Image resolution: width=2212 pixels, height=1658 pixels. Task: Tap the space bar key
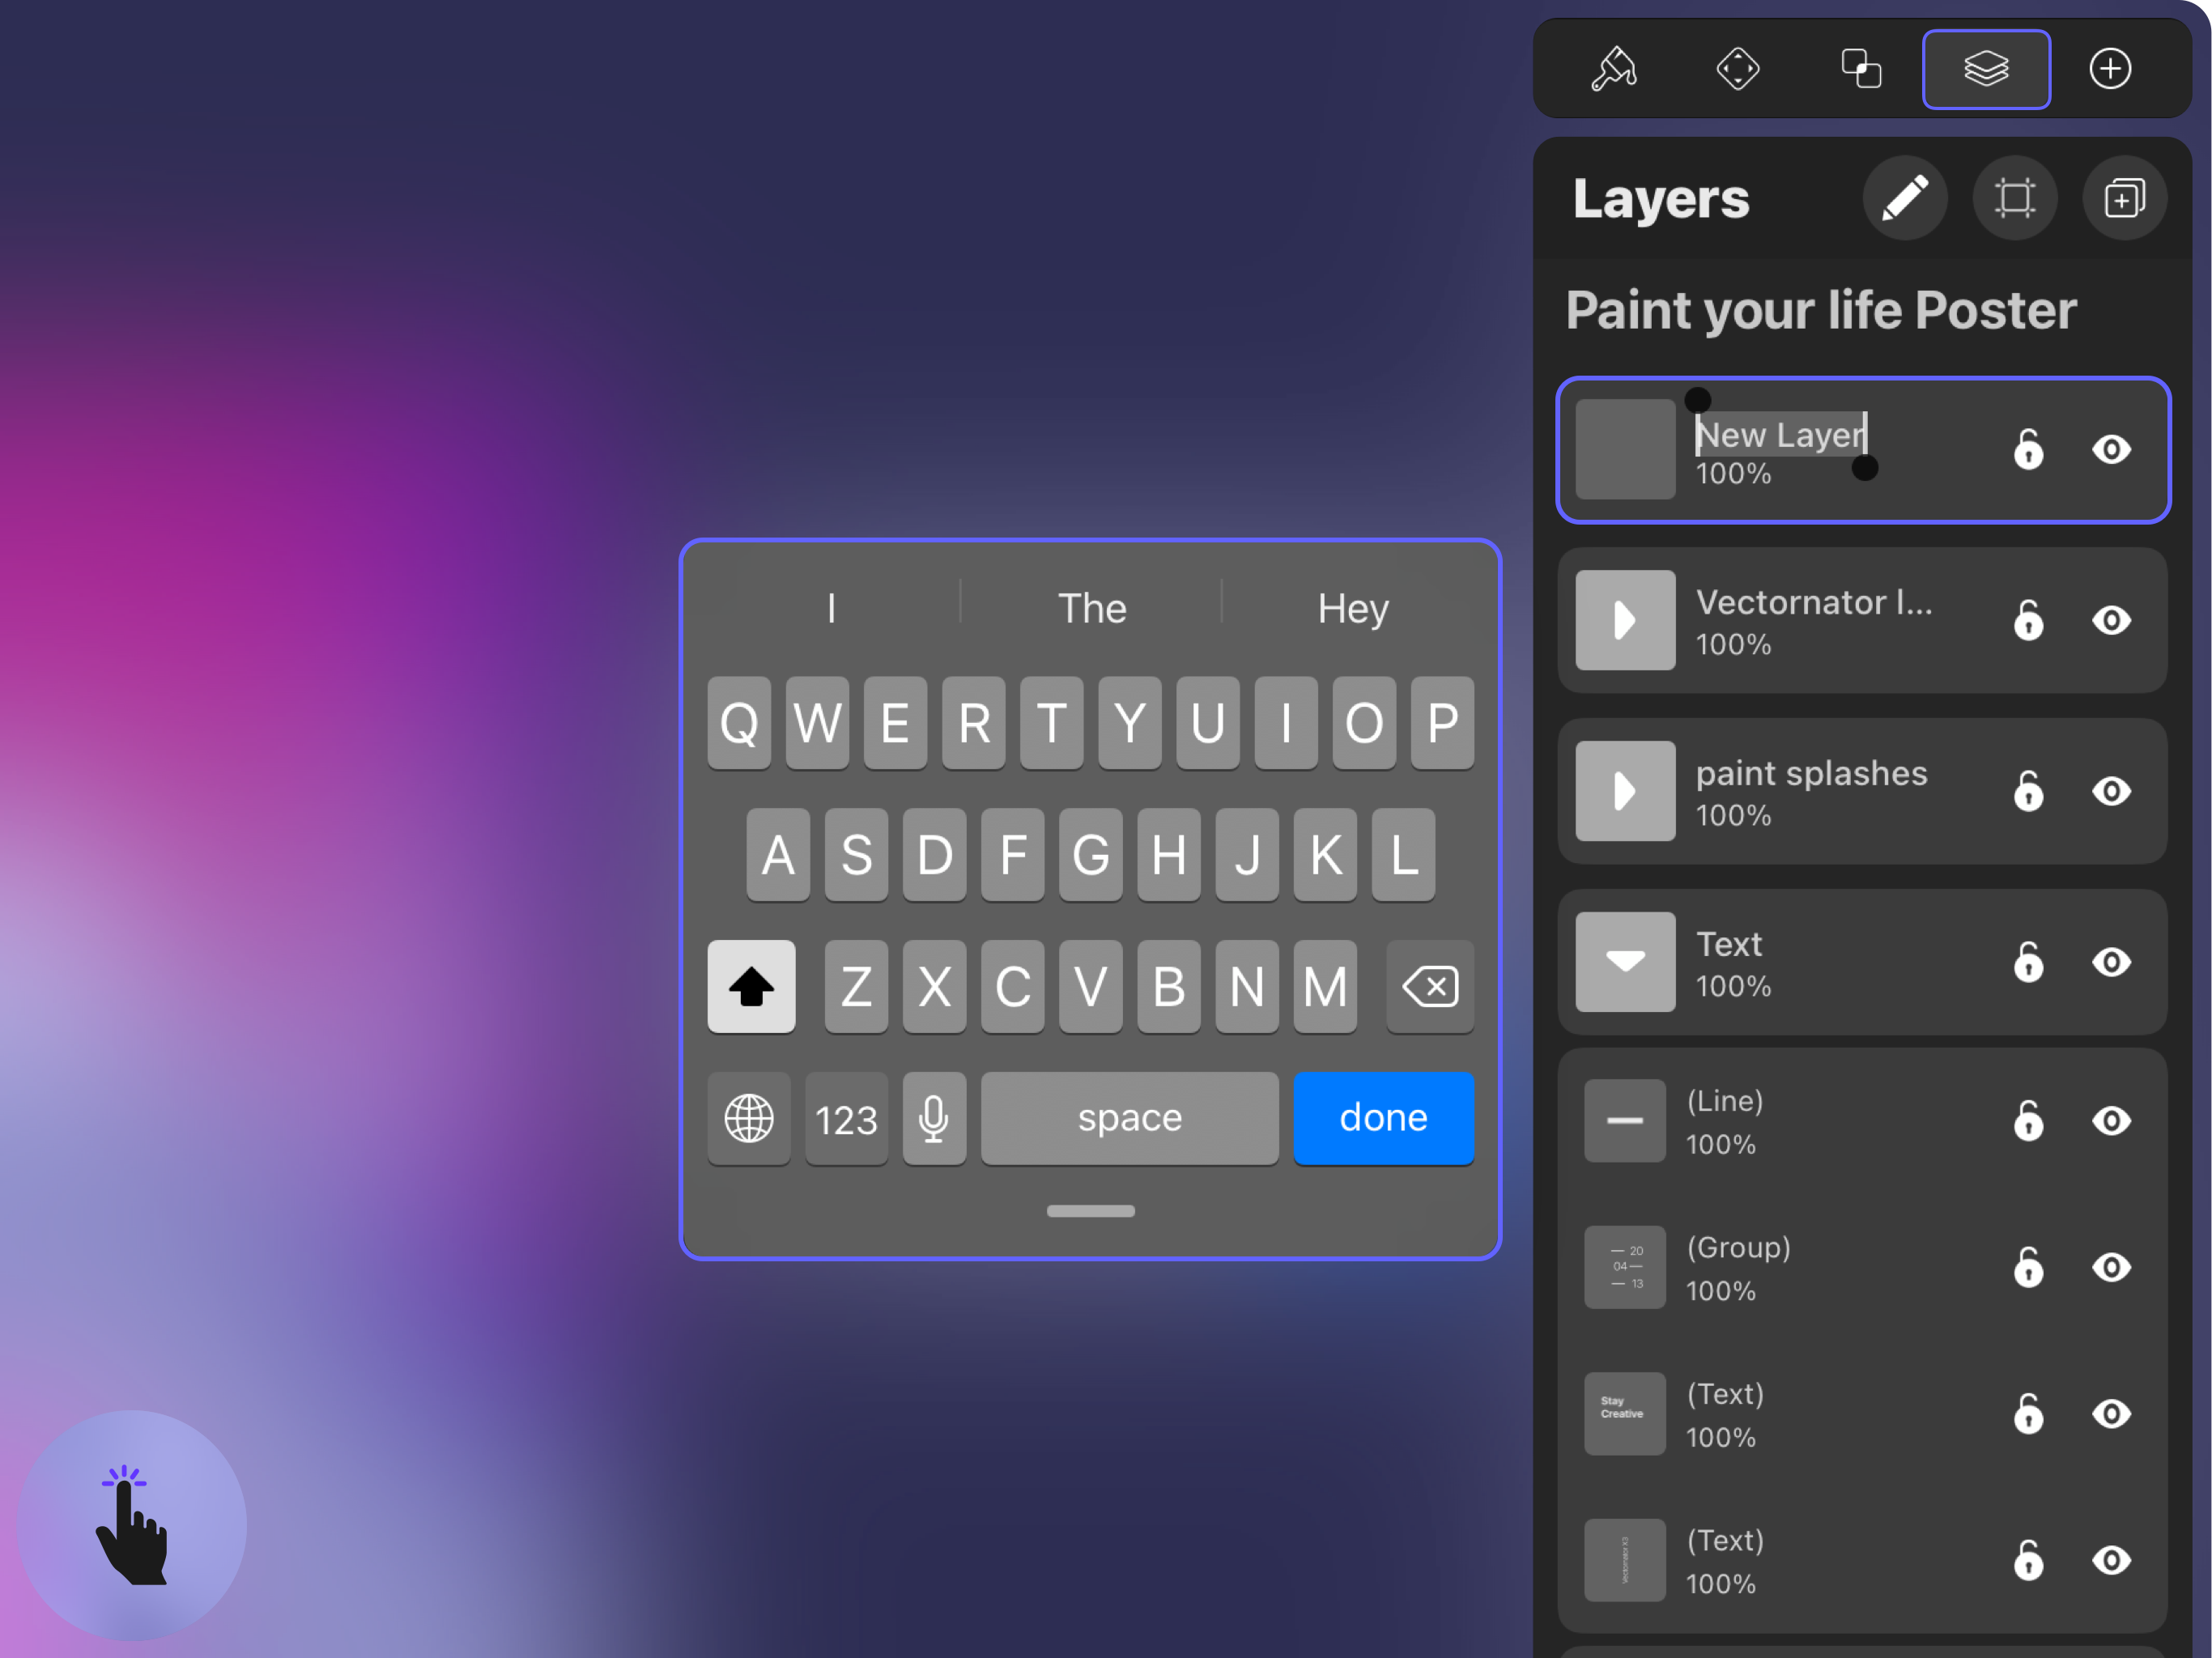(x=1129, y=1118)
